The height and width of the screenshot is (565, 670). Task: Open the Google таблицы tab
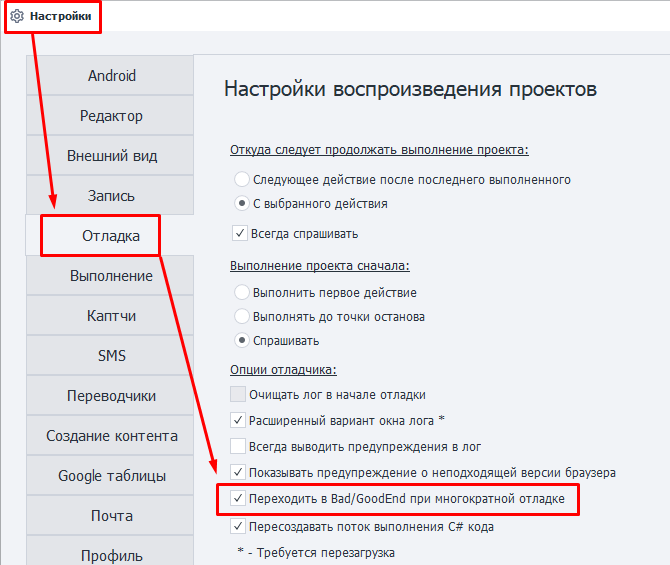[111, 476]
